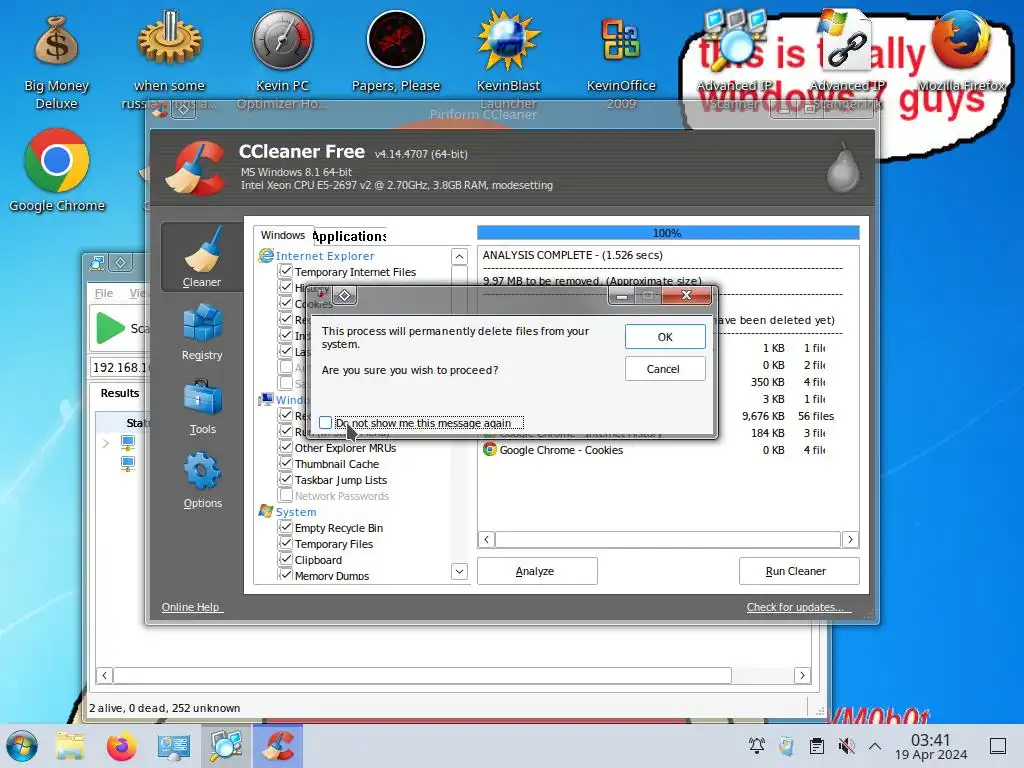
Task: Uncheck Temporary Files option
Action: 285,543
